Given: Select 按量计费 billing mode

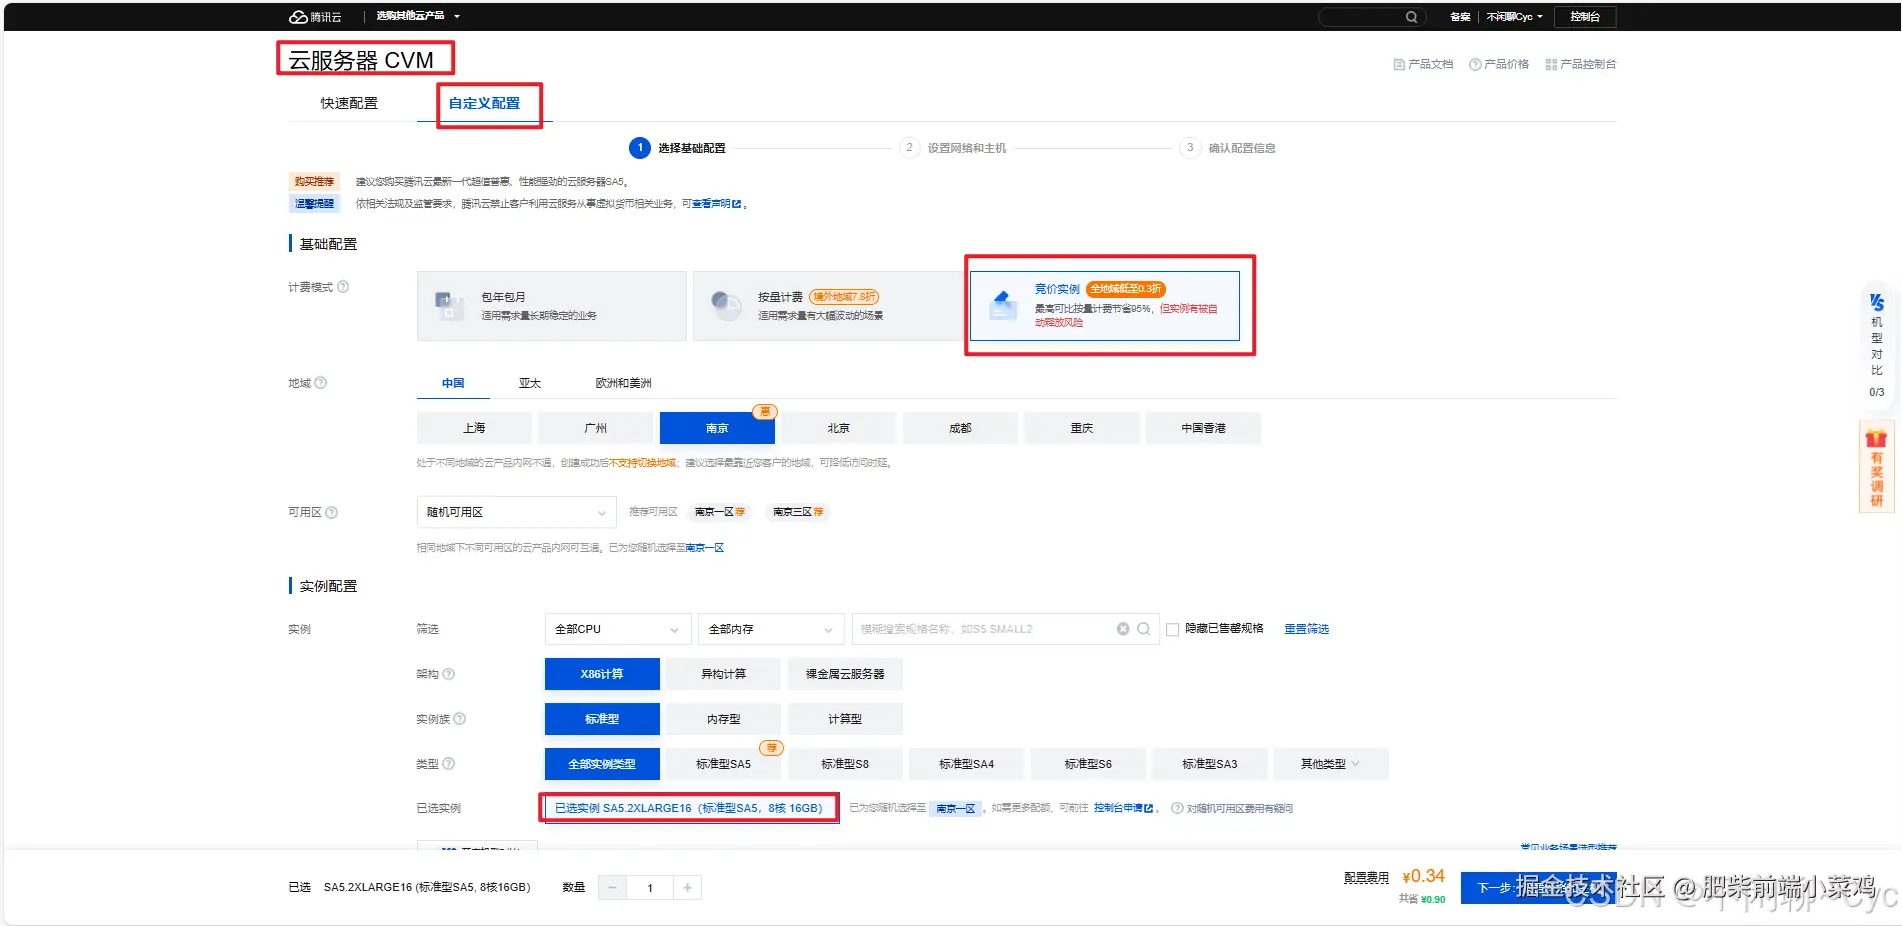Looking at the screenshot, I should tap(827, 306).
